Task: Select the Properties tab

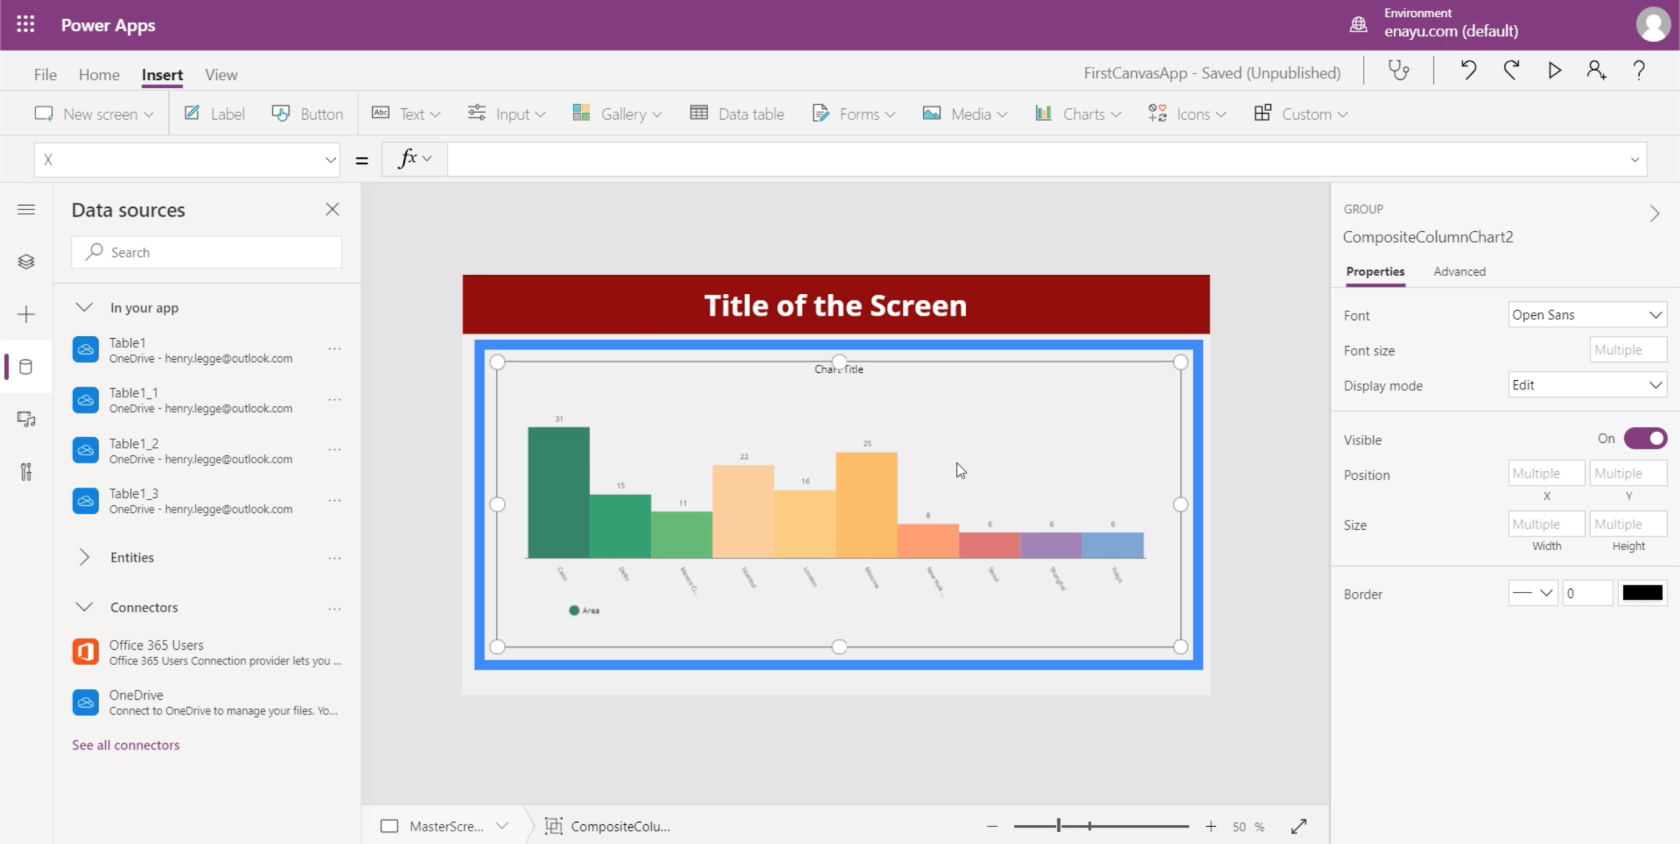Action: pyautogui.click(x=1375, y=271)
